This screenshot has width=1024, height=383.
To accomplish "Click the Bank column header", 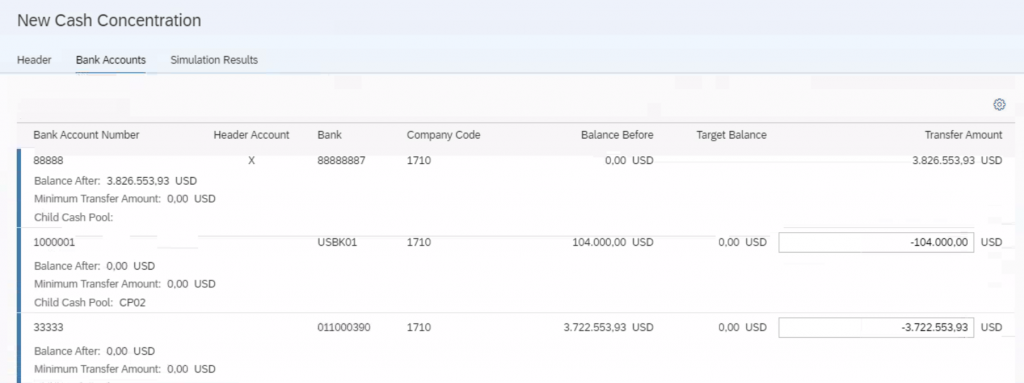I will [330, 135].
